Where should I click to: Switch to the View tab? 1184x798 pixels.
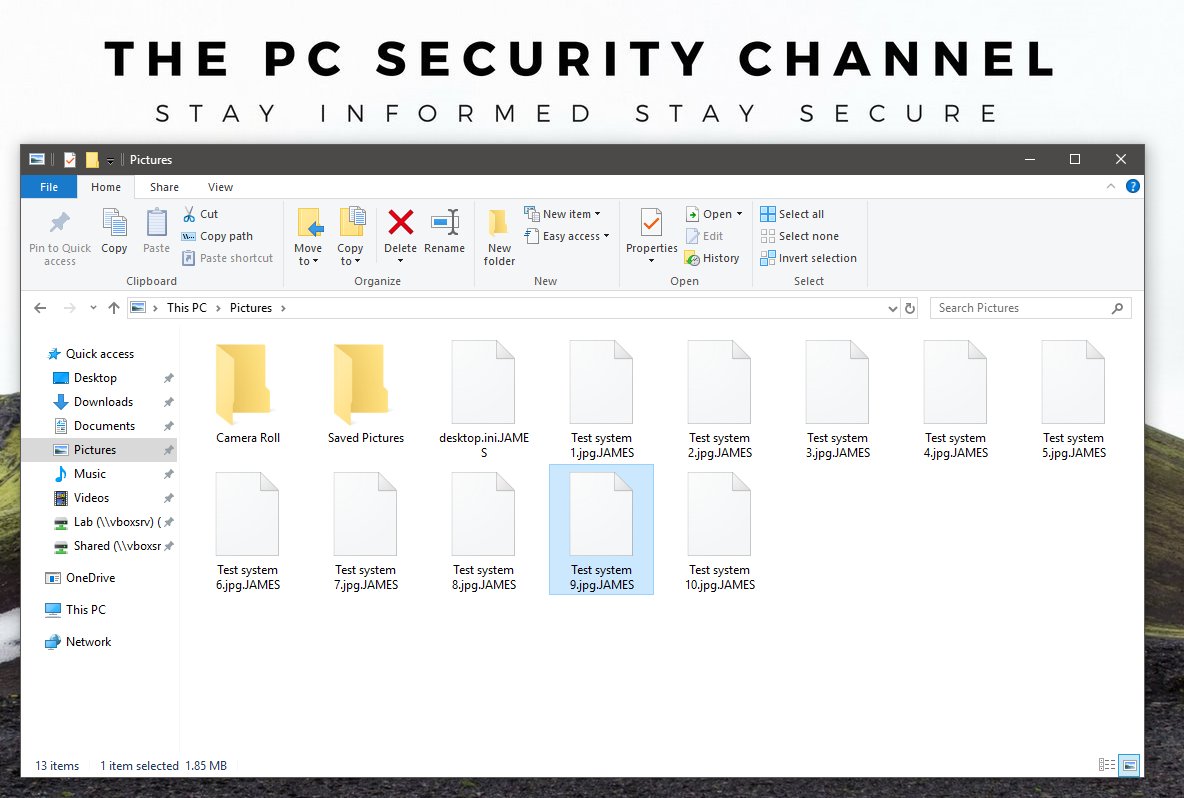[x=220, y=187]
